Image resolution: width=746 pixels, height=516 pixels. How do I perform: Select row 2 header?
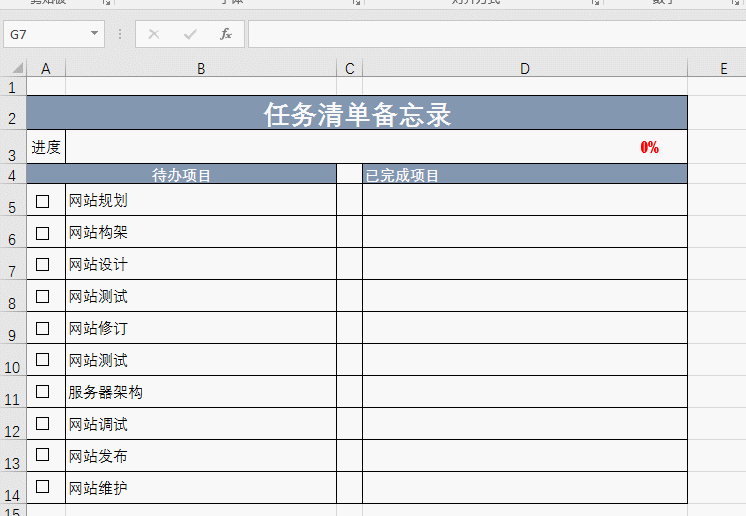point(13,113)
